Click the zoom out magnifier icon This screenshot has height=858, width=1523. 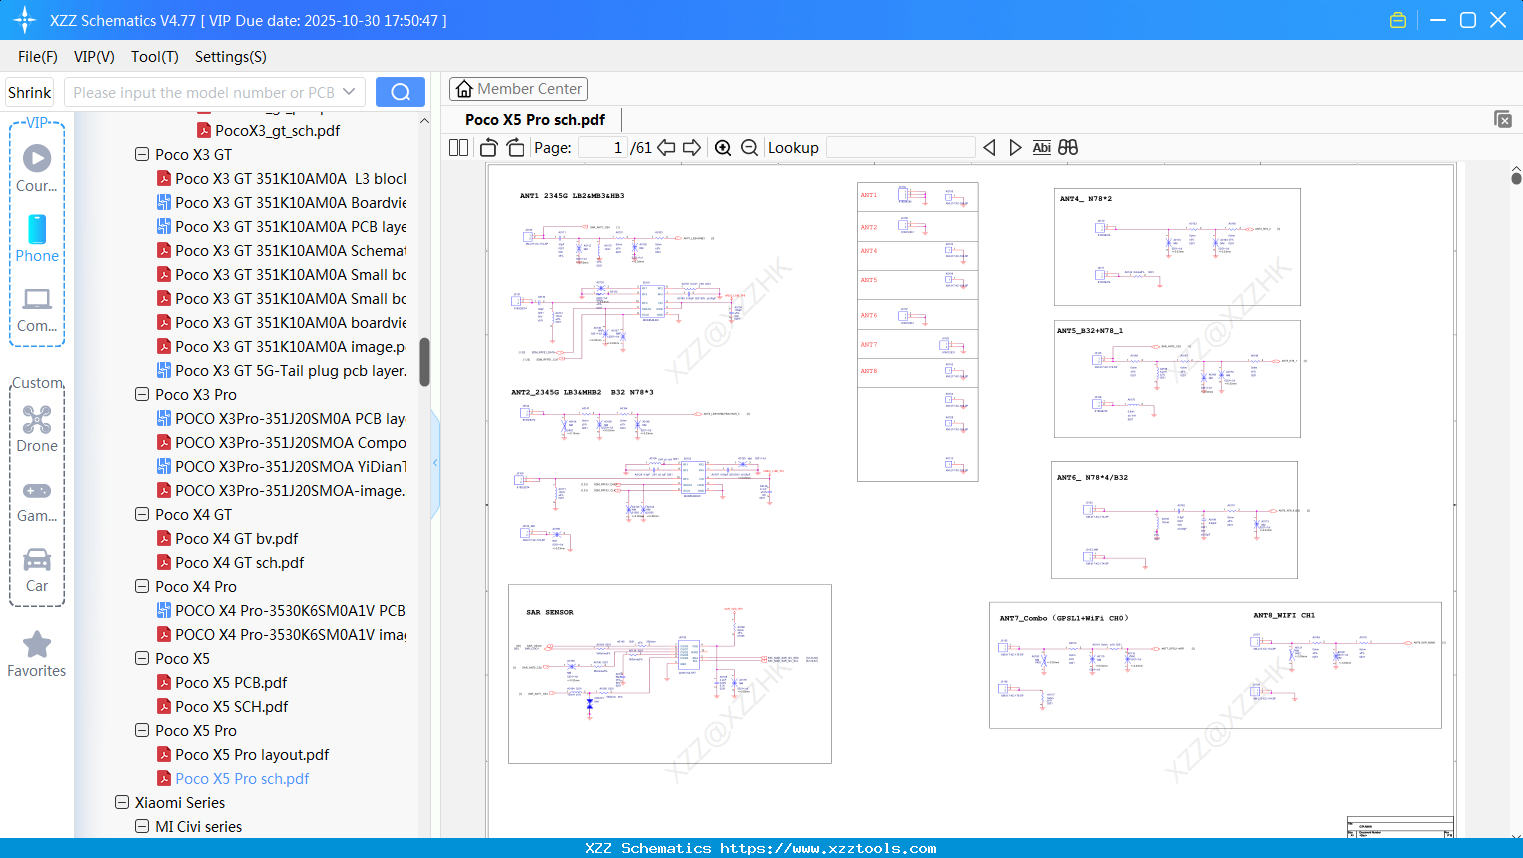[749, 148]
